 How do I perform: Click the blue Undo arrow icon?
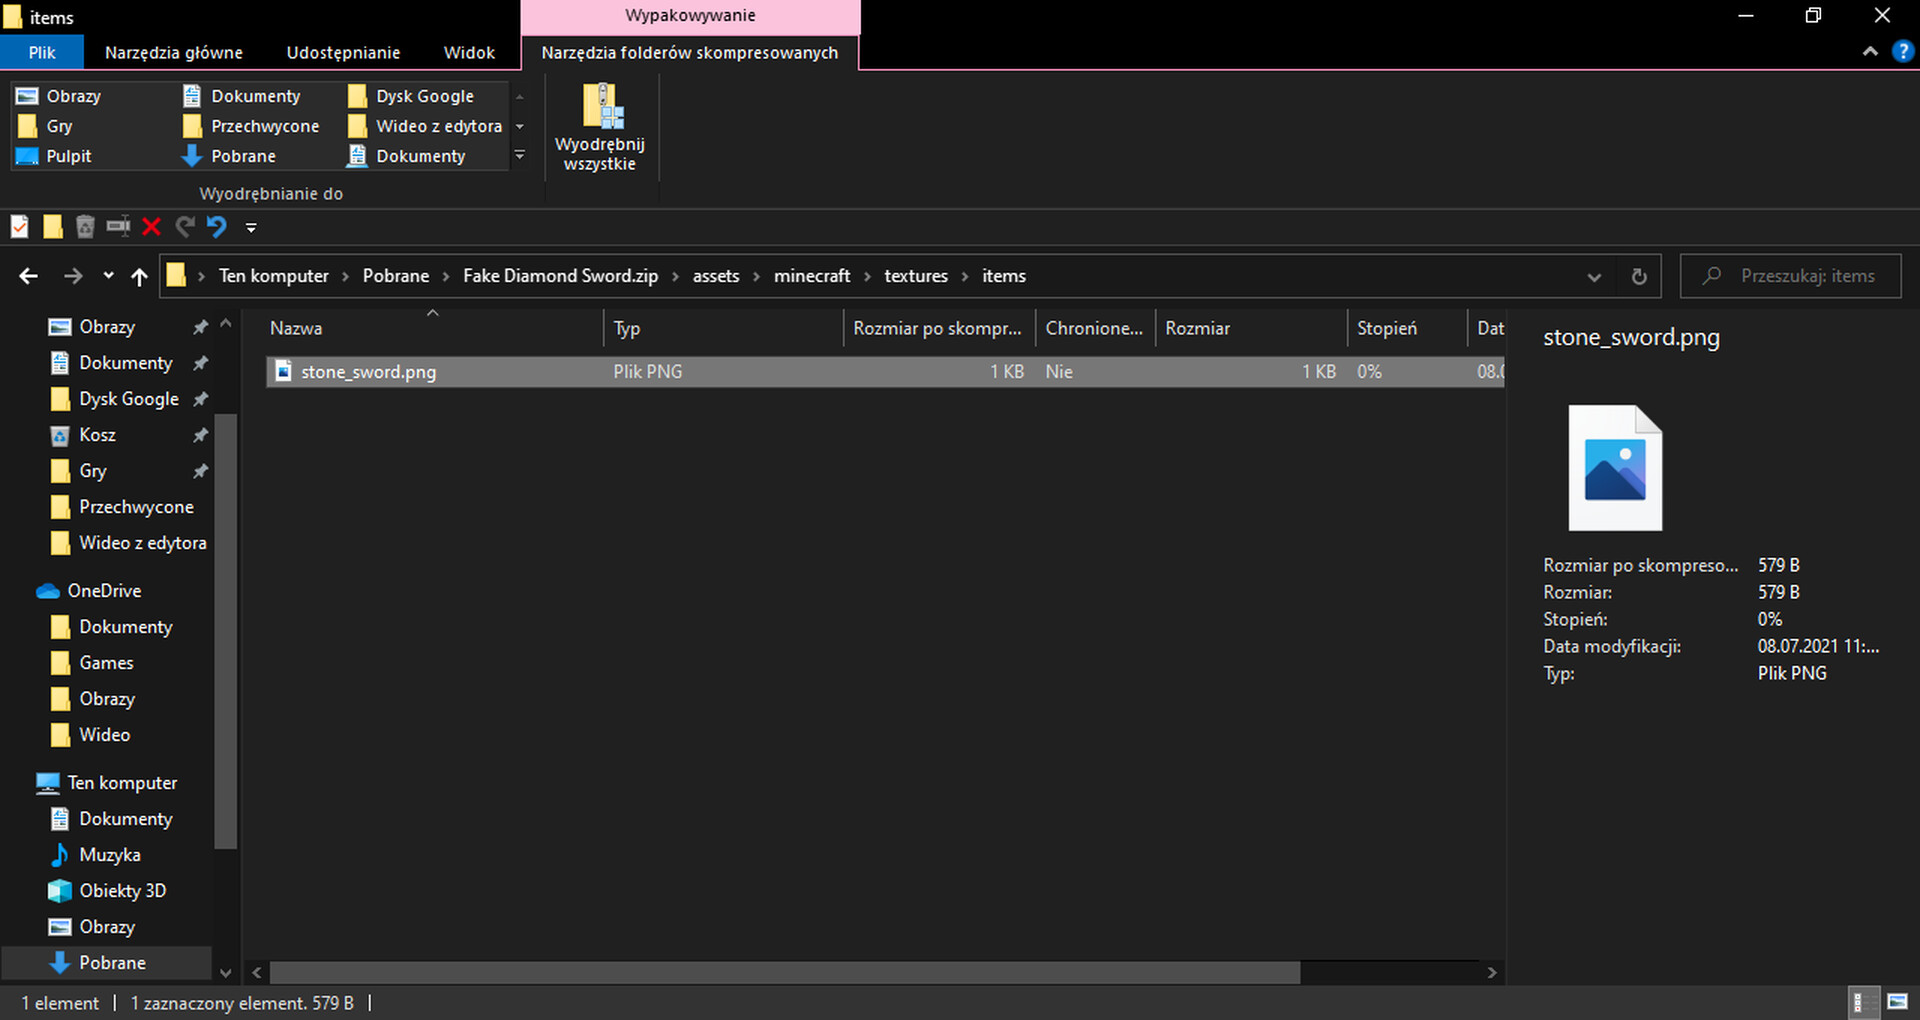pyautogui.click(x=217, y=227)
